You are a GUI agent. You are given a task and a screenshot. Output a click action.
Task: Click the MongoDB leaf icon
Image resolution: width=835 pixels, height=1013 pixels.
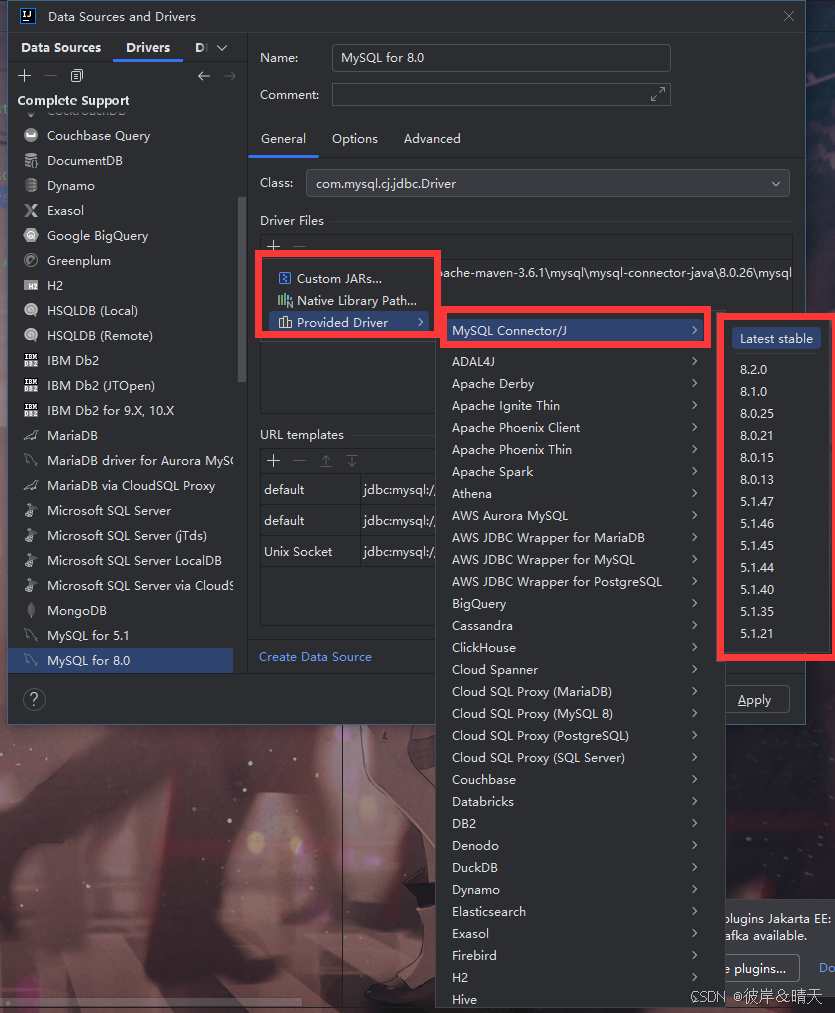[30, 611]
